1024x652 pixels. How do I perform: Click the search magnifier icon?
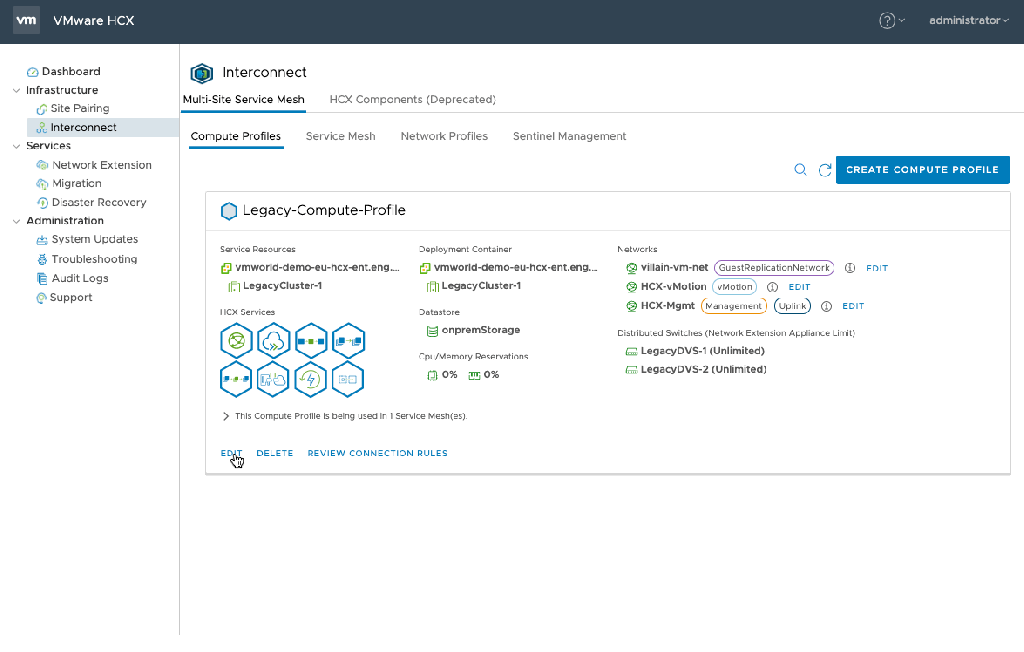coord(800,170)
